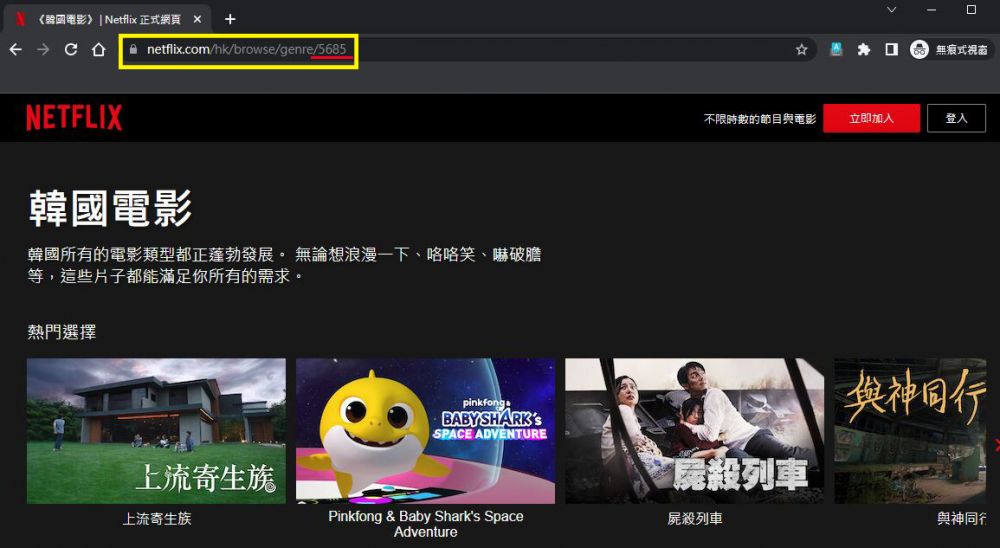Minimize the browser window
Screen dimensions: 1000x548
pos(932,10)
